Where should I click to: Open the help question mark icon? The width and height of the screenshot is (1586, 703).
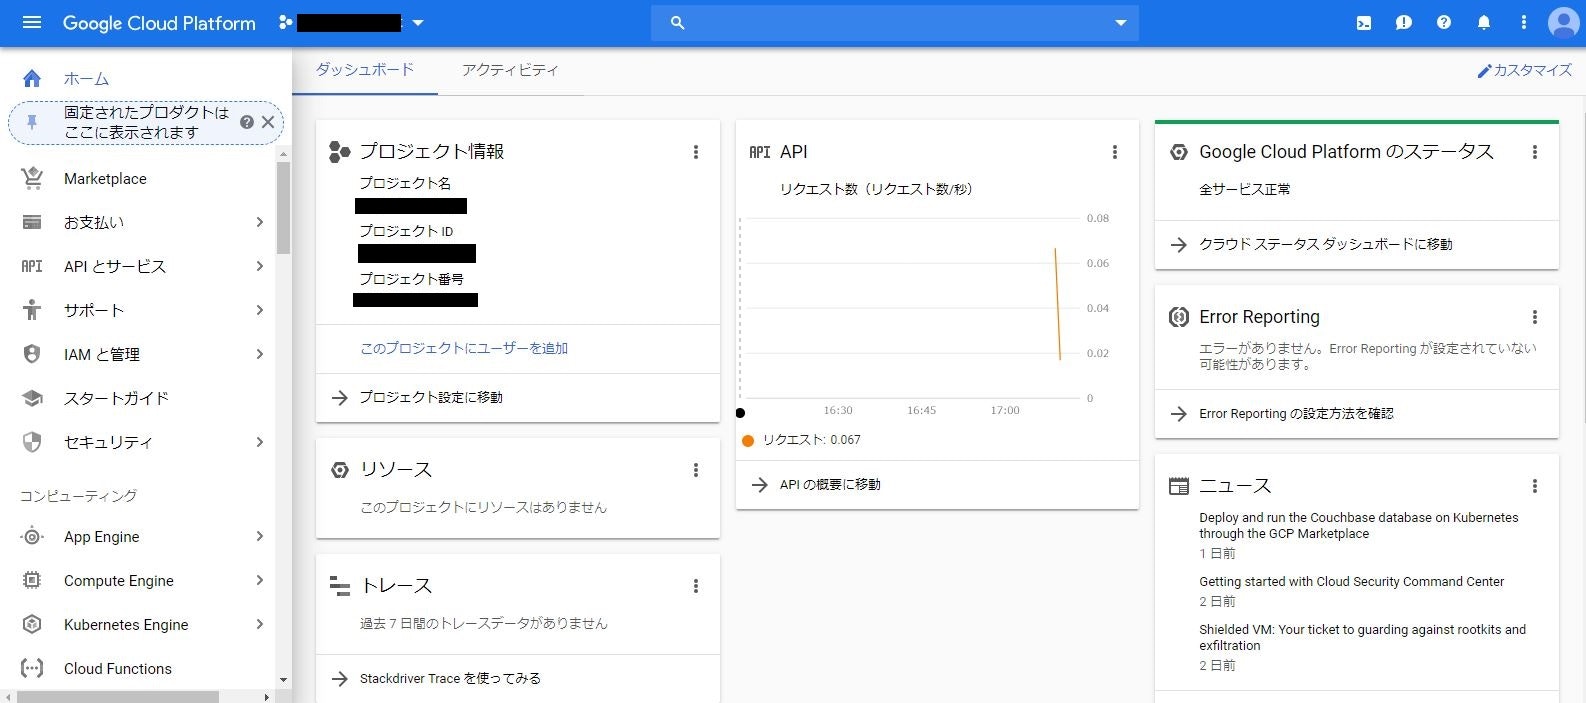click(x=1444, y=22)
